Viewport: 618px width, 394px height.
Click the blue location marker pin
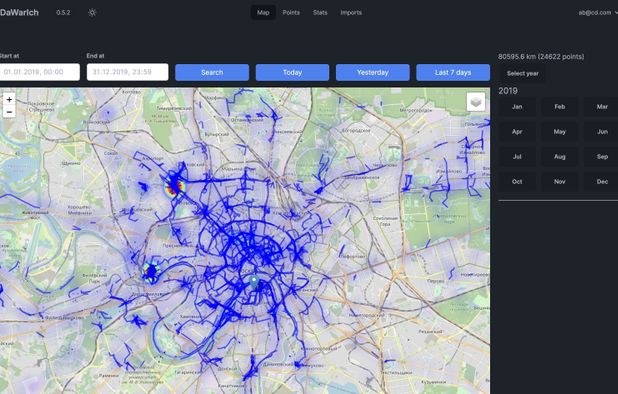(254, 281)
